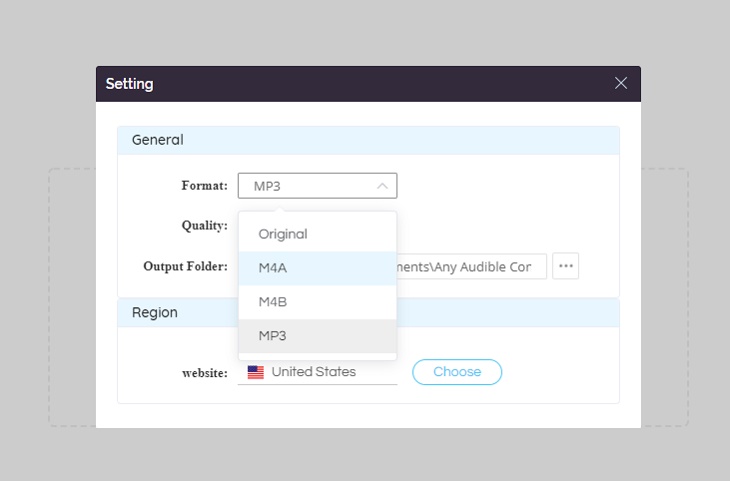Click the Setting title bar text
The width and height of the screenshot is (730, 481).
129,84
